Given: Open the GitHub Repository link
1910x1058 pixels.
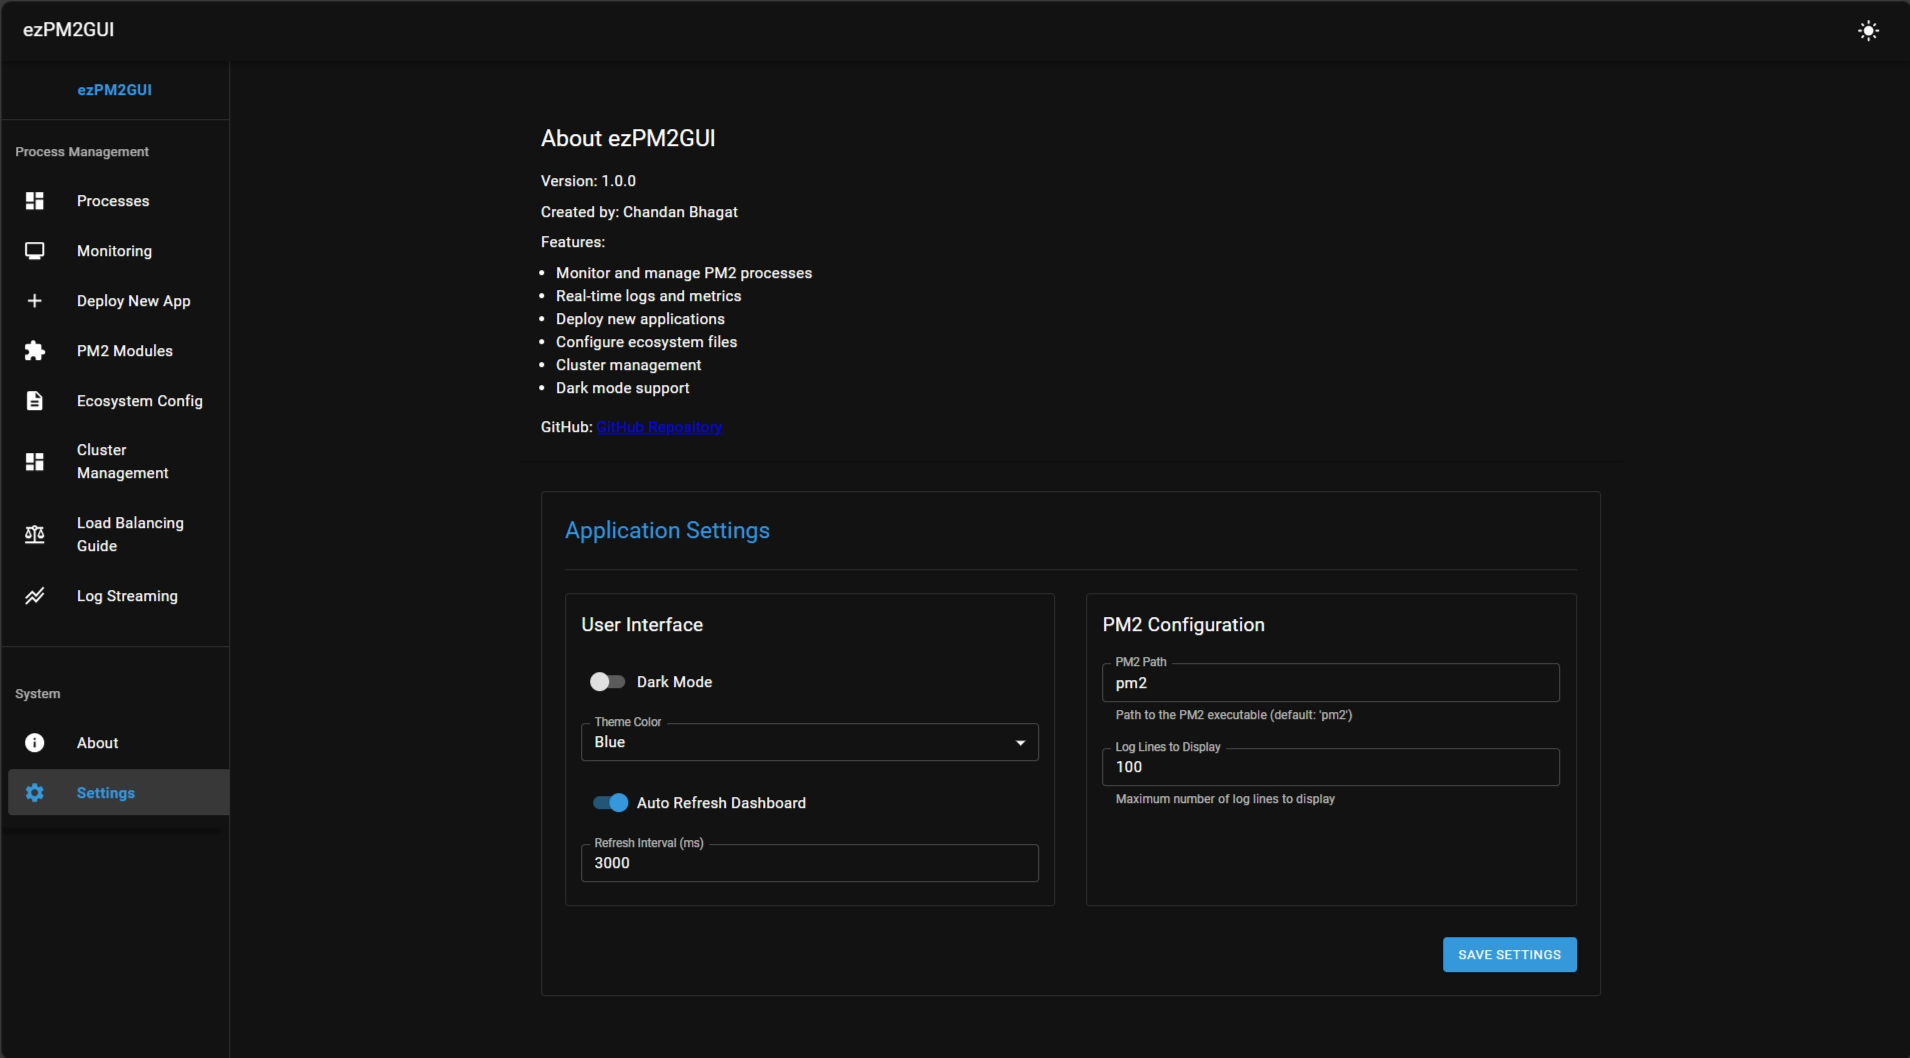Looking at the screenshot, I should (659, 427).
